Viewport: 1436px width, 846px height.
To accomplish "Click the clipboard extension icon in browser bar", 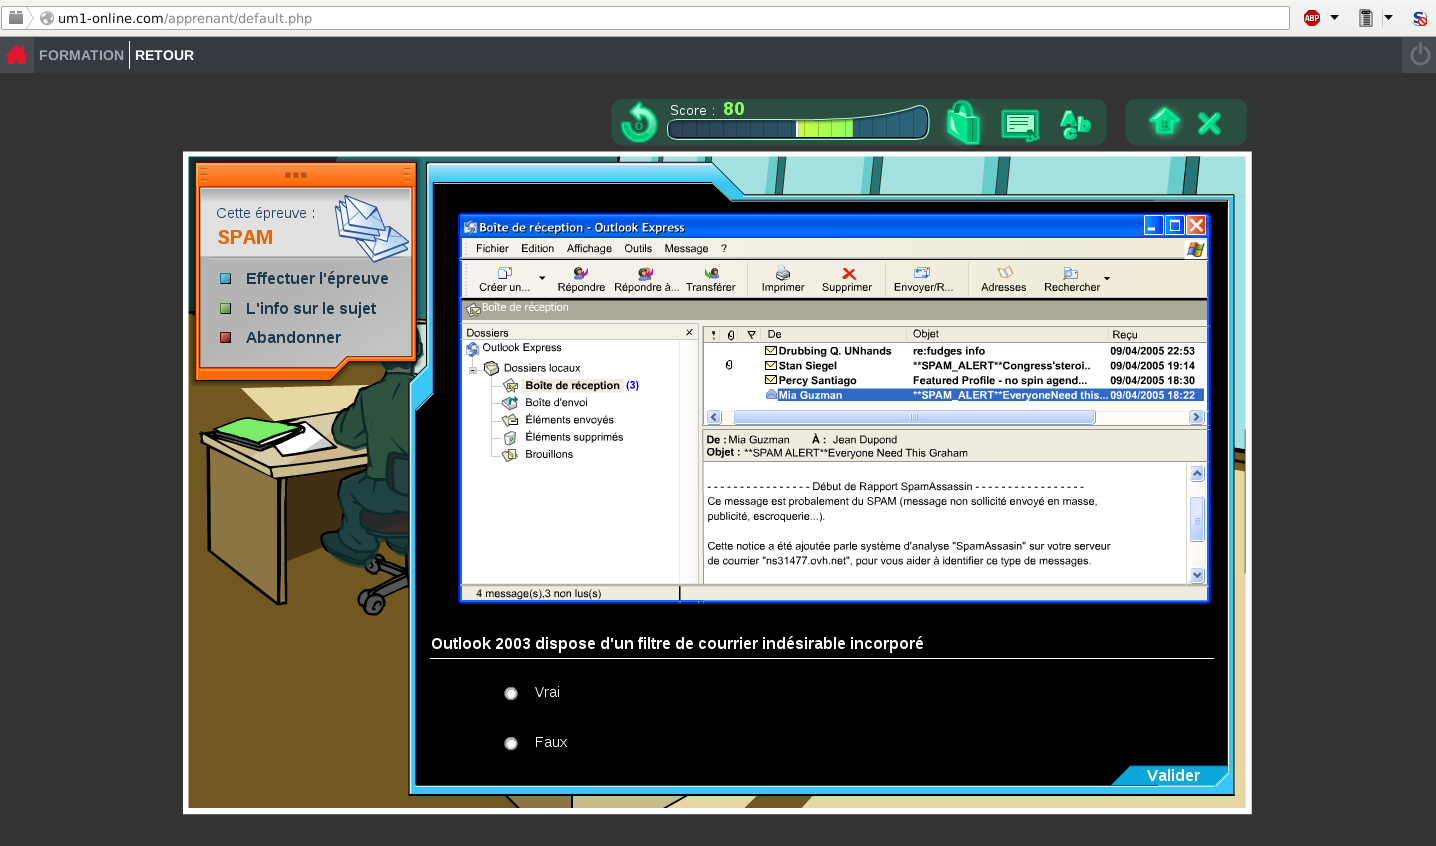I will pyautogui.click(x=1366, y=18).
